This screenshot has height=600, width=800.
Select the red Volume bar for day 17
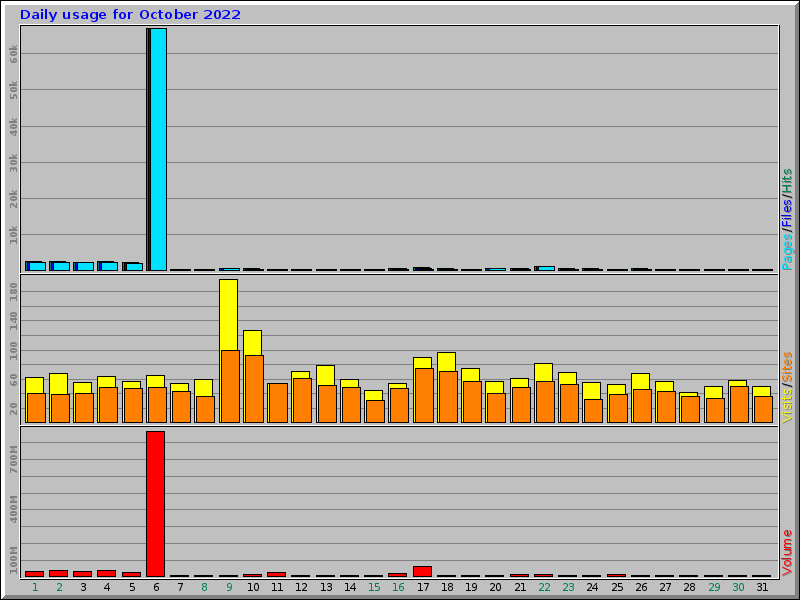point(422,571)
